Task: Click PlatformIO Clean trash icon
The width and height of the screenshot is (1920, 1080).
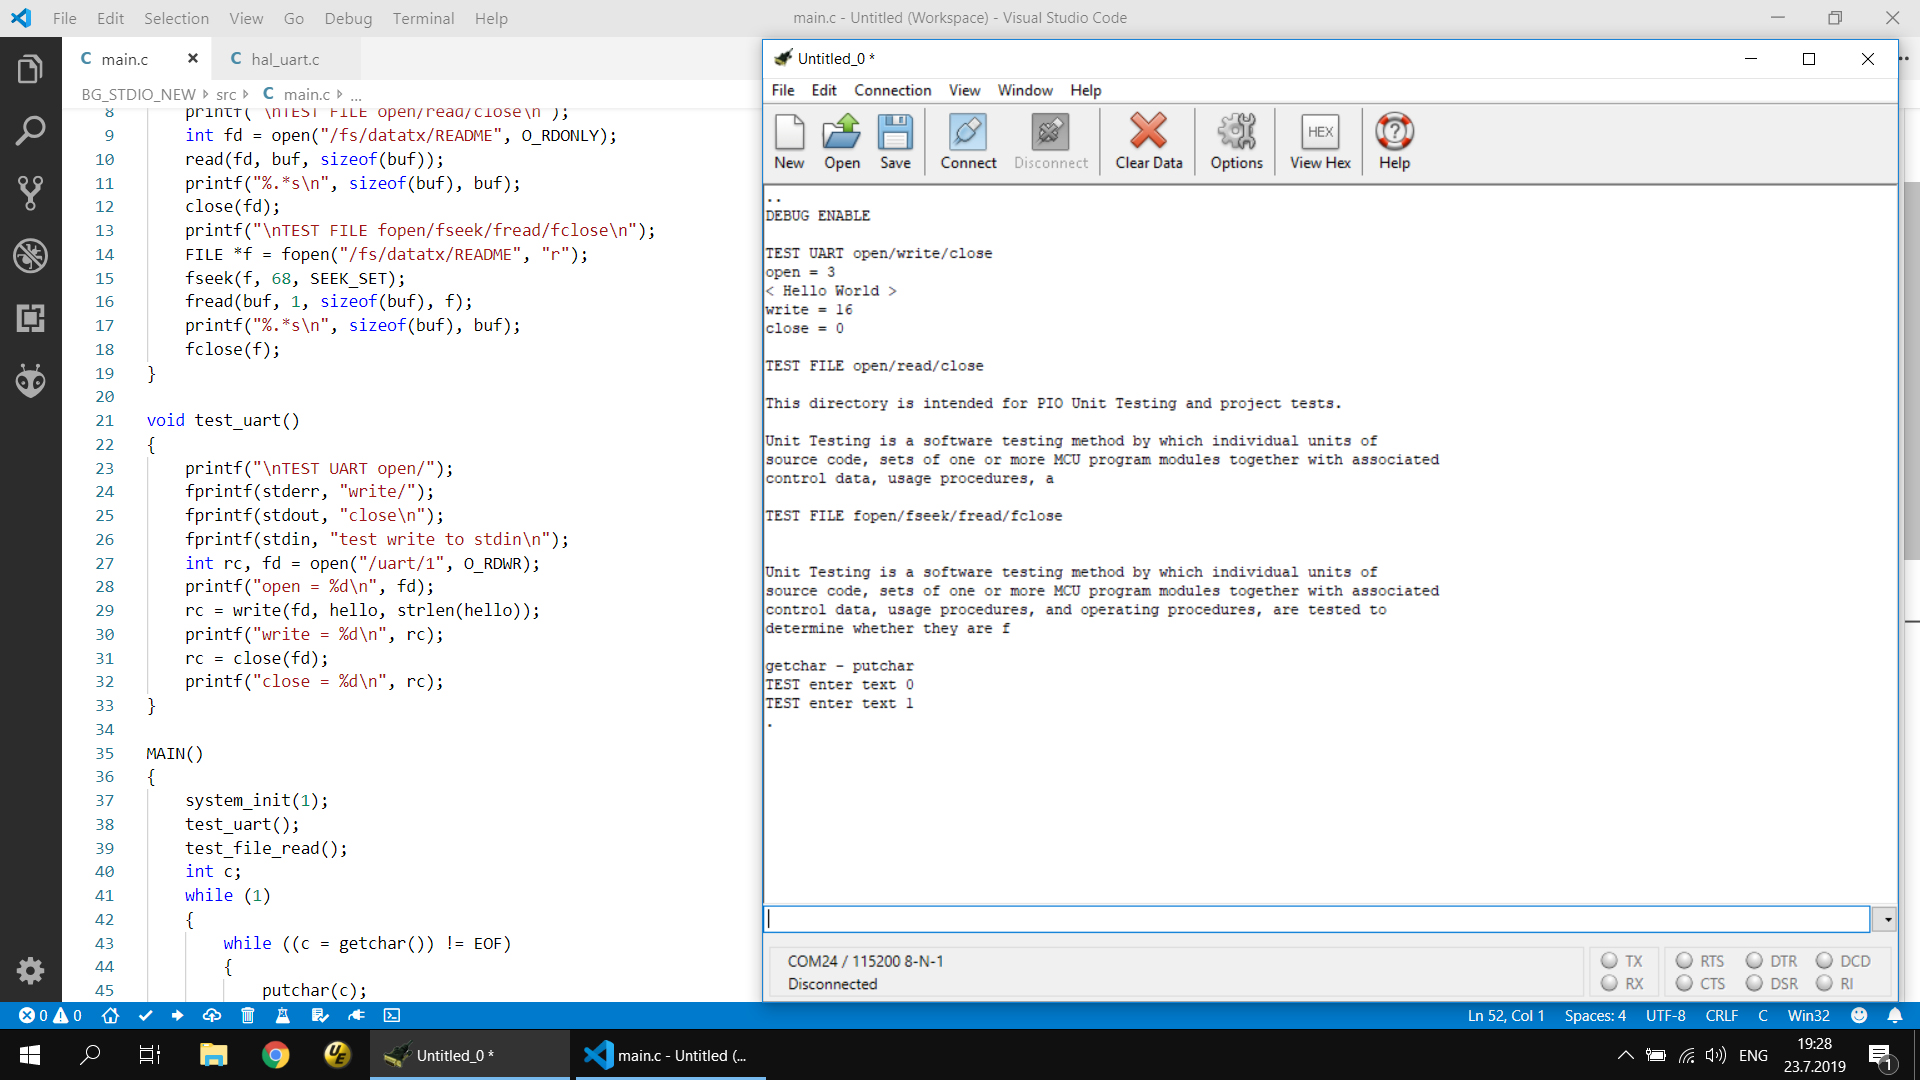Action: tap(248, 1015)
